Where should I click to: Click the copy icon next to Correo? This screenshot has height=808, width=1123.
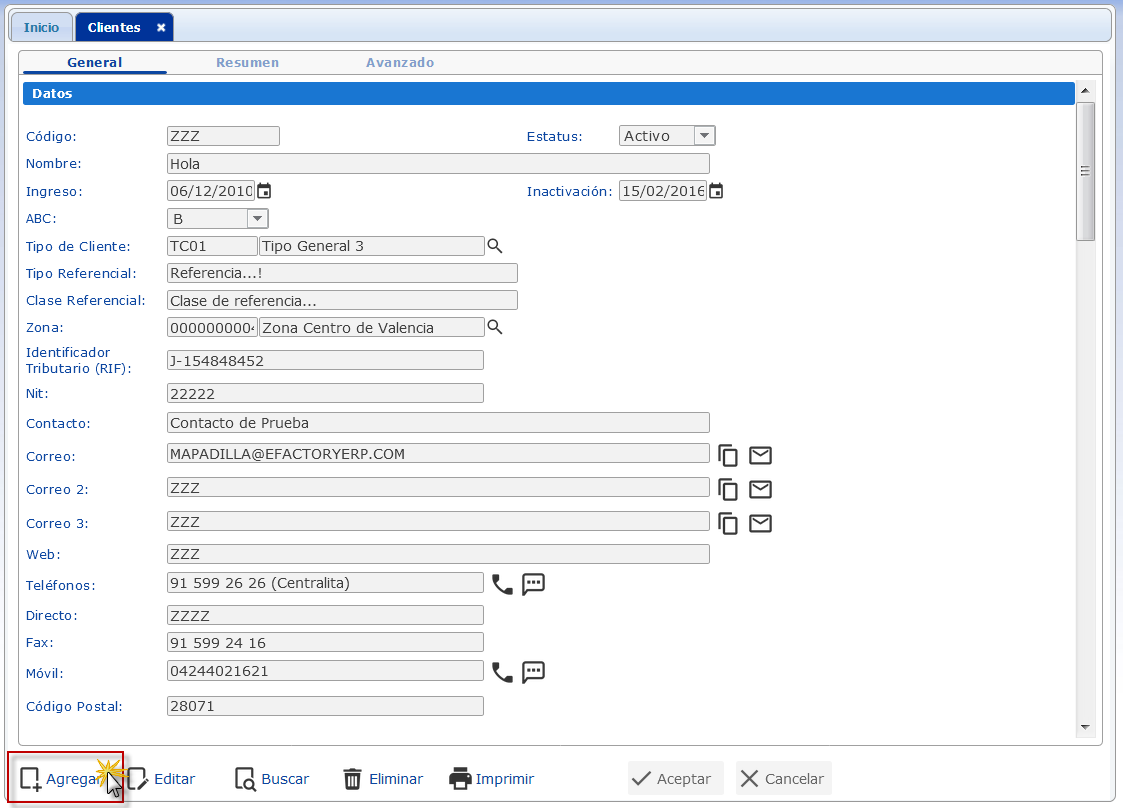click(729, 456)
